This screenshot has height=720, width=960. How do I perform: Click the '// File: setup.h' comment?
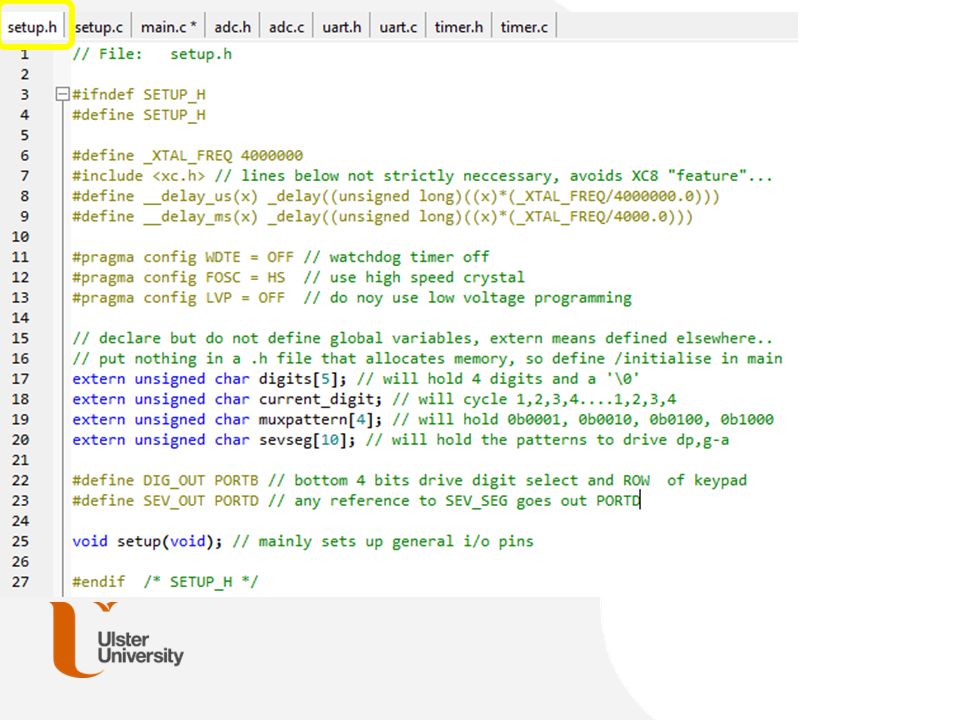[x=152, y=54]
